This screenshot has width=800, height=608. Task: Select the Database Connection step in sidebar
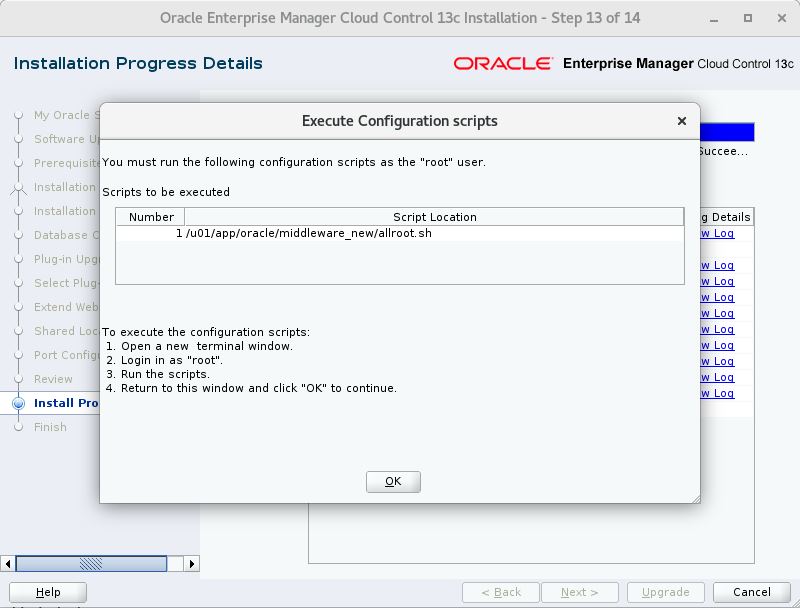[x=66, y=235]
